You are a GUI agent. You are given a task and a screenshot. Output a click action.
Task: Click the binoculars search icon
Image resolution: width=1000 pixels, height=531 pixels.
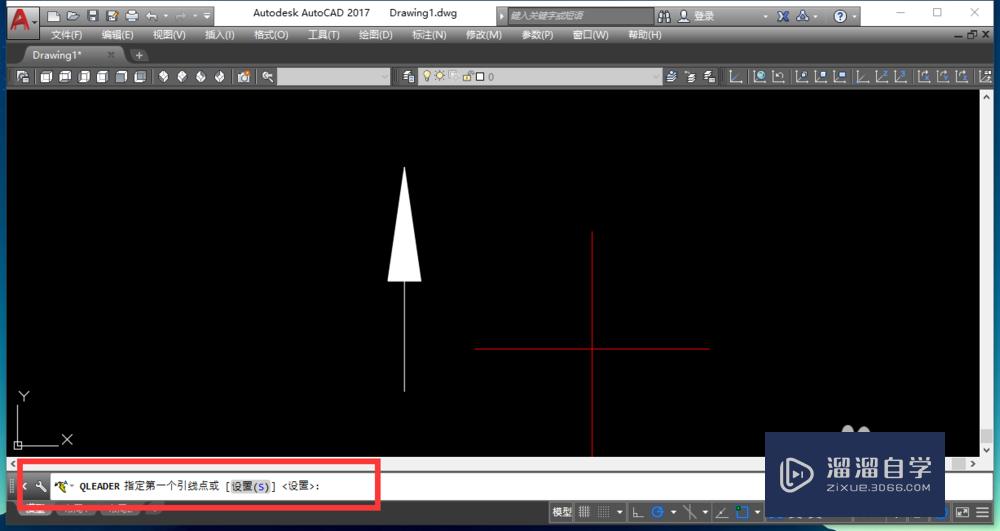(664, 16)
